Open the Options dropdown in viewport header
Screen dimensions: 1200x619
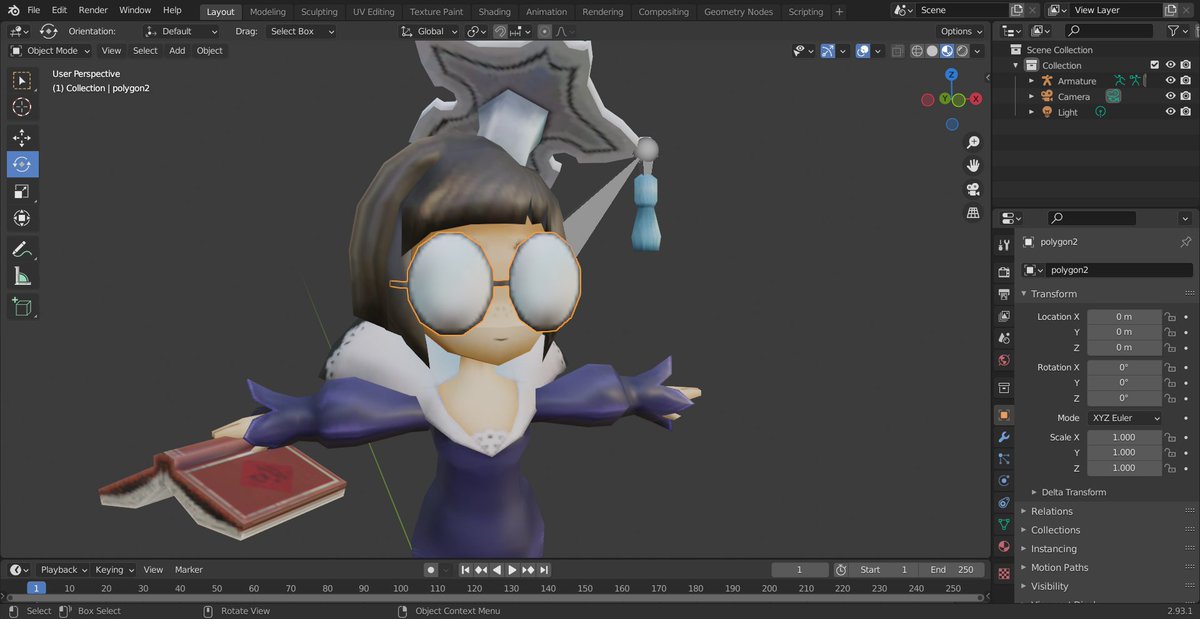tap(962, 31)
